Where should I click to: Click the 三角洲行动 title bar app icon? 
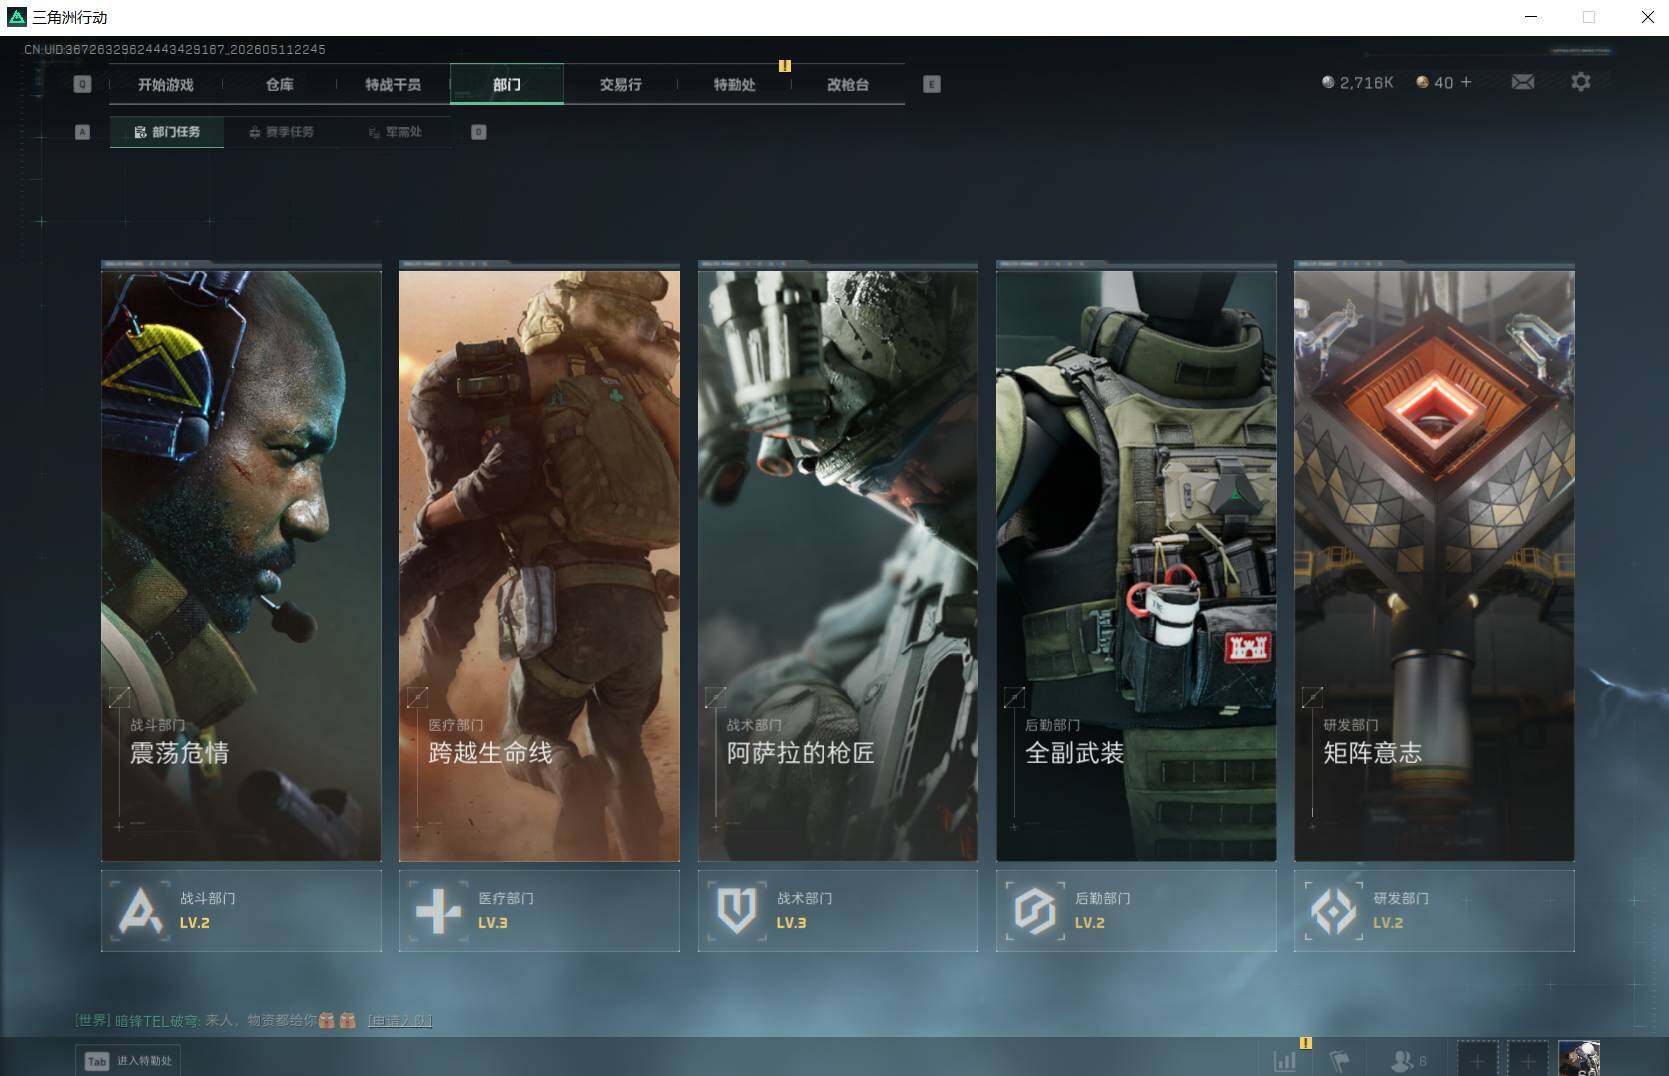[17, 17]
